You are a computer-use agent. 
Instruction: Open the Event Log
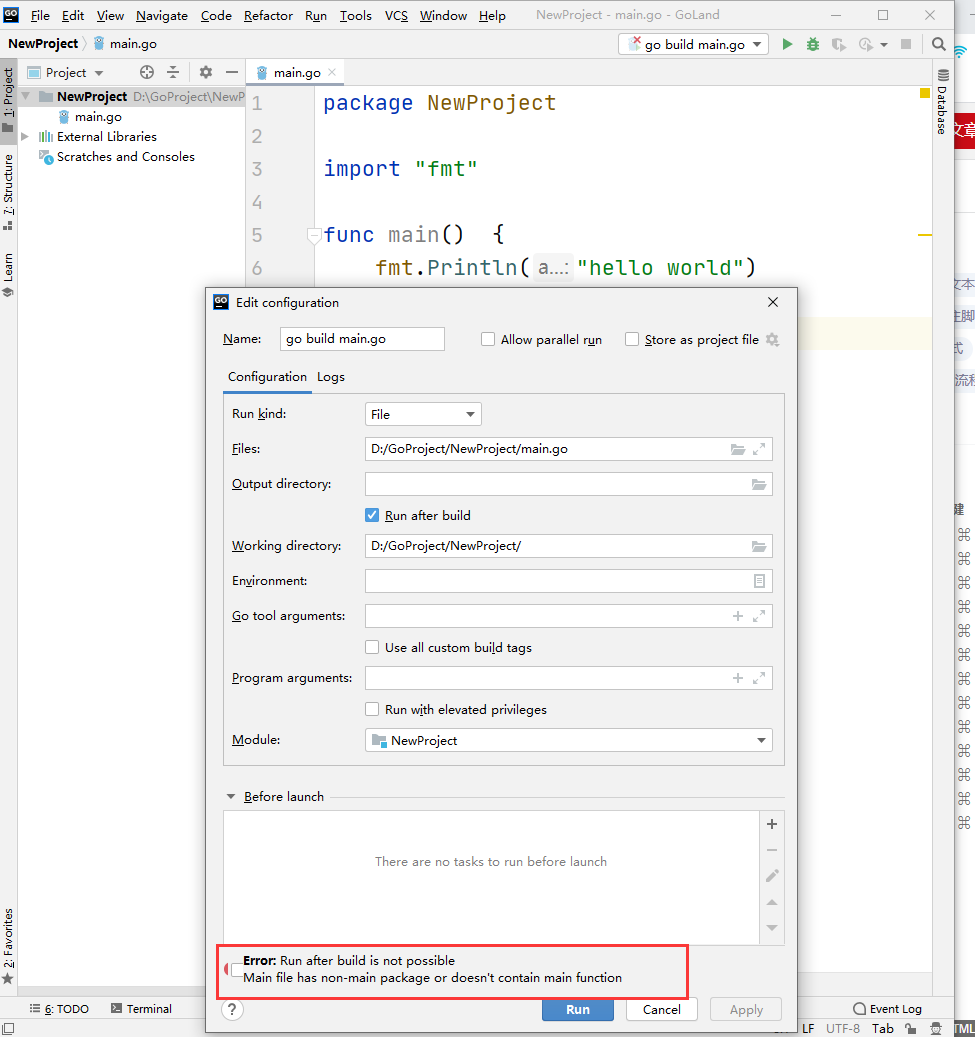(887, 1009)
